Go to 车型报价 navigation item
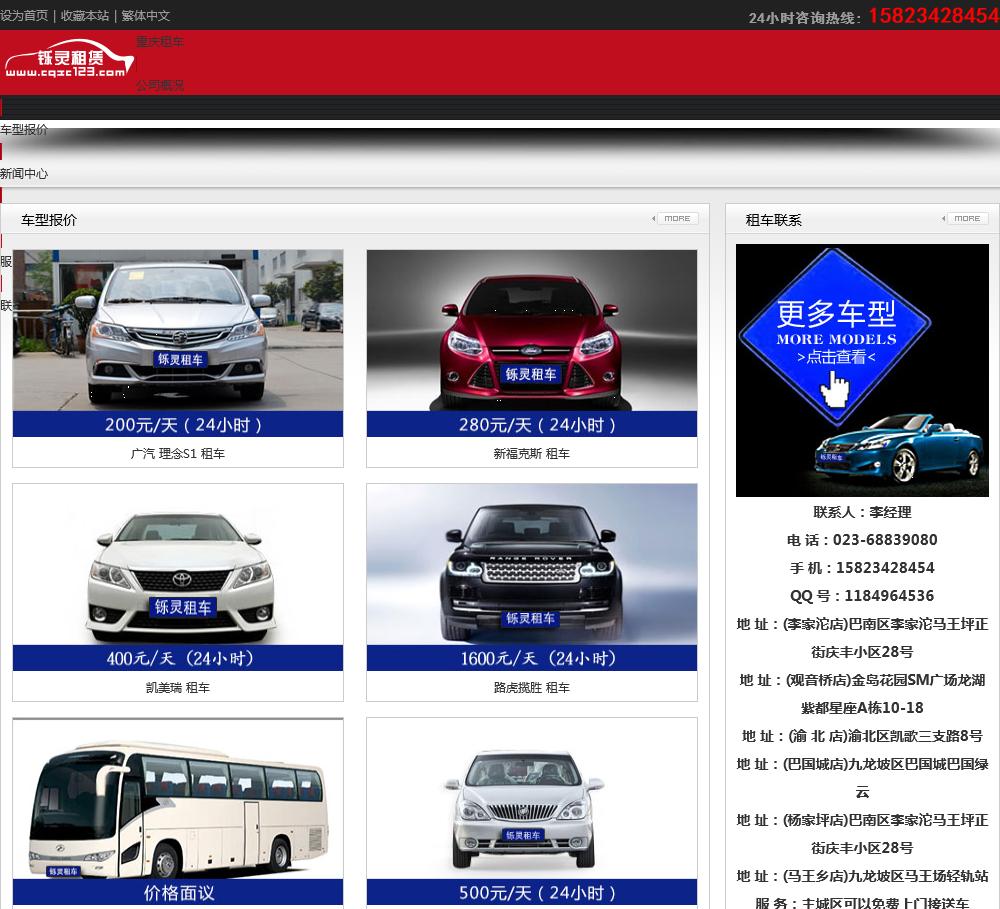This screenshot has height=909, width=1000. pos(24,129)
